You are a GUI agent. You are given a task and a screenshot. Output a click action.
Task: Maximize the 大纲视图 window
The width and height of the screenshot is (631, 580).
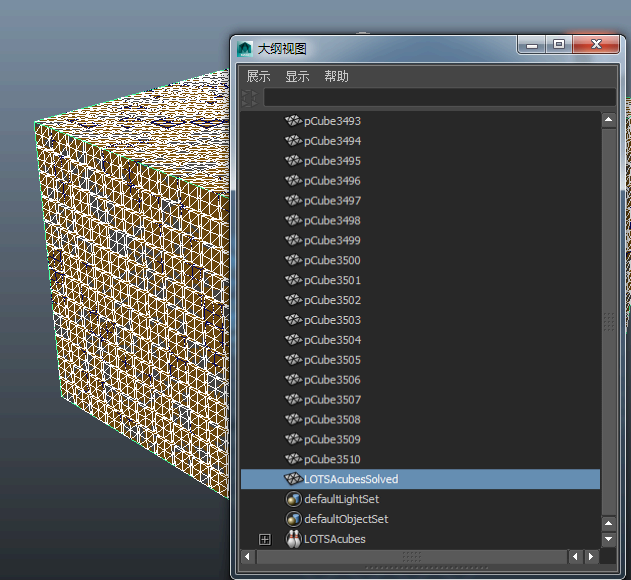[559, 44]
